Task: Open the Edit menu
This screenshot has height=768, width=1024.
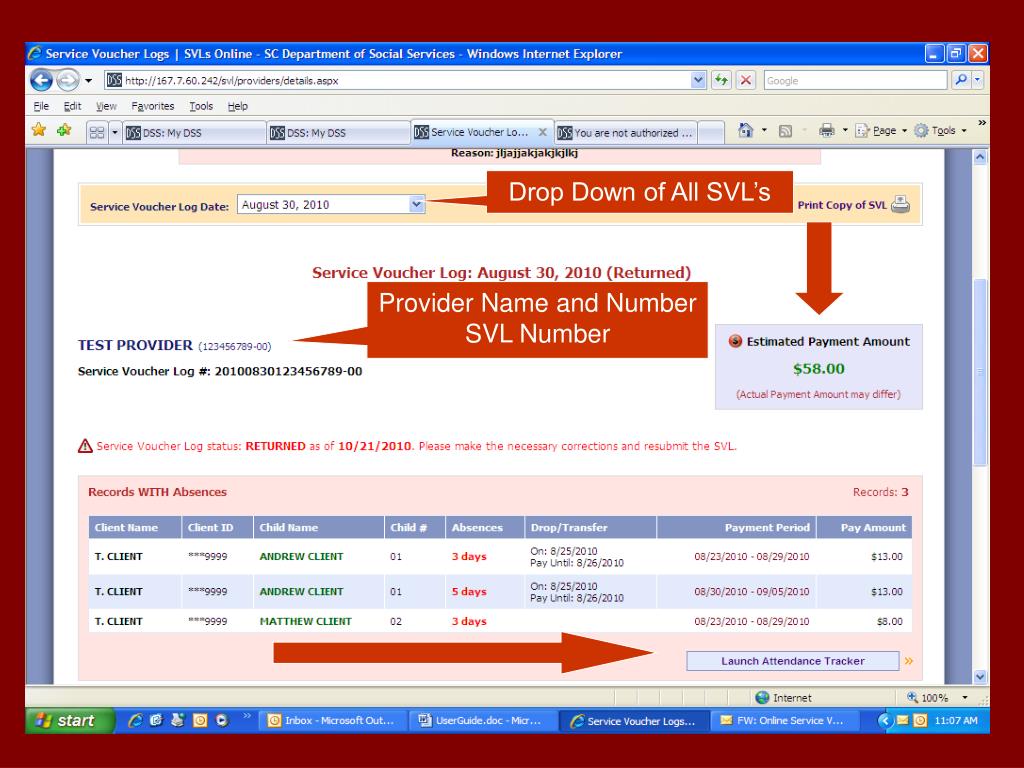Action: coord(72,106)
